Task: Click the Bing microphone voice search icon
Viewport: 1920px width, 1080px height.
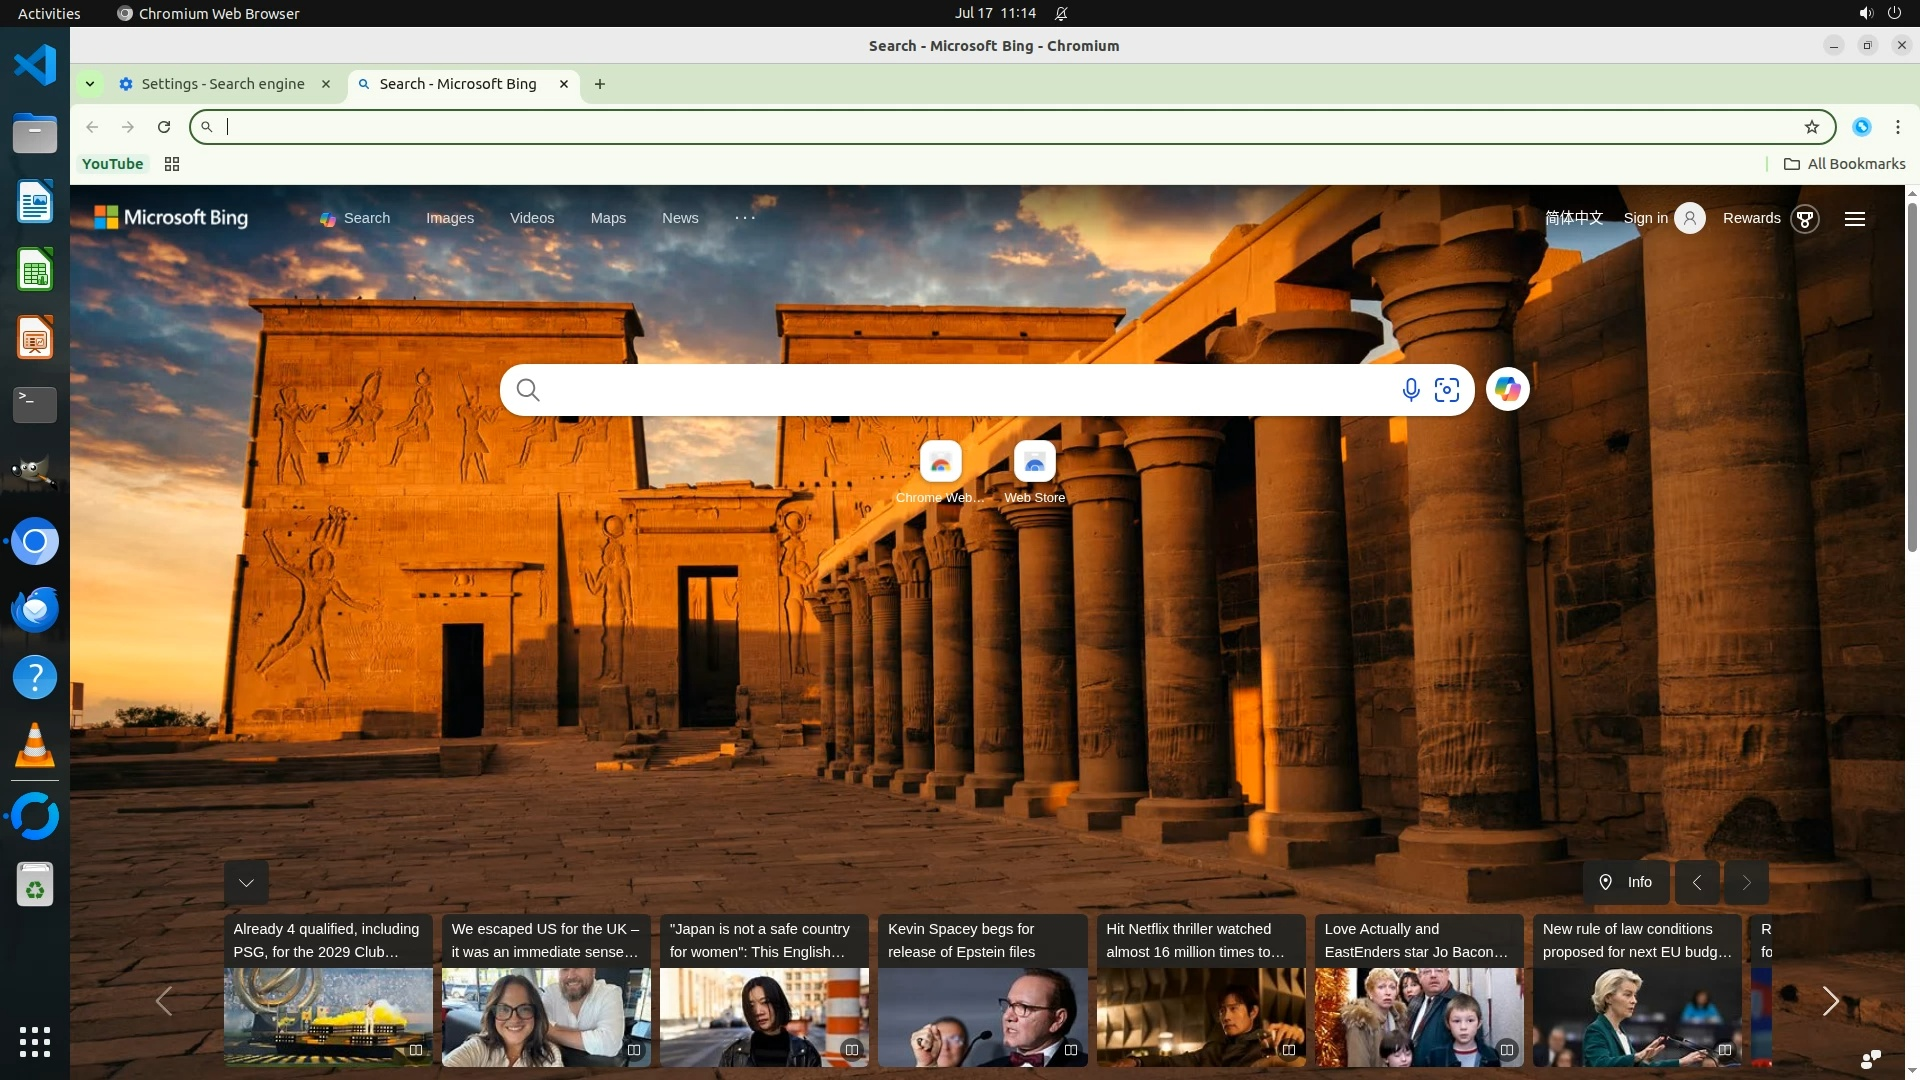Action: click(1410, 390)
